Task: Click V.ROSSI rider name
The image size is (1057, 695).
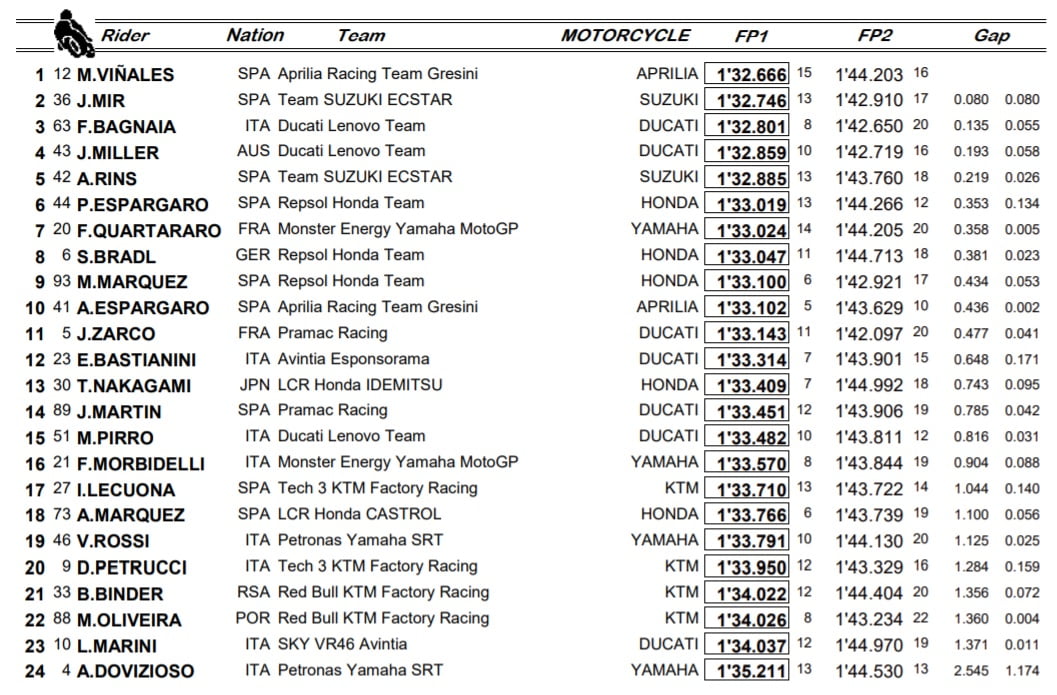Action: [x=113, y=541]
